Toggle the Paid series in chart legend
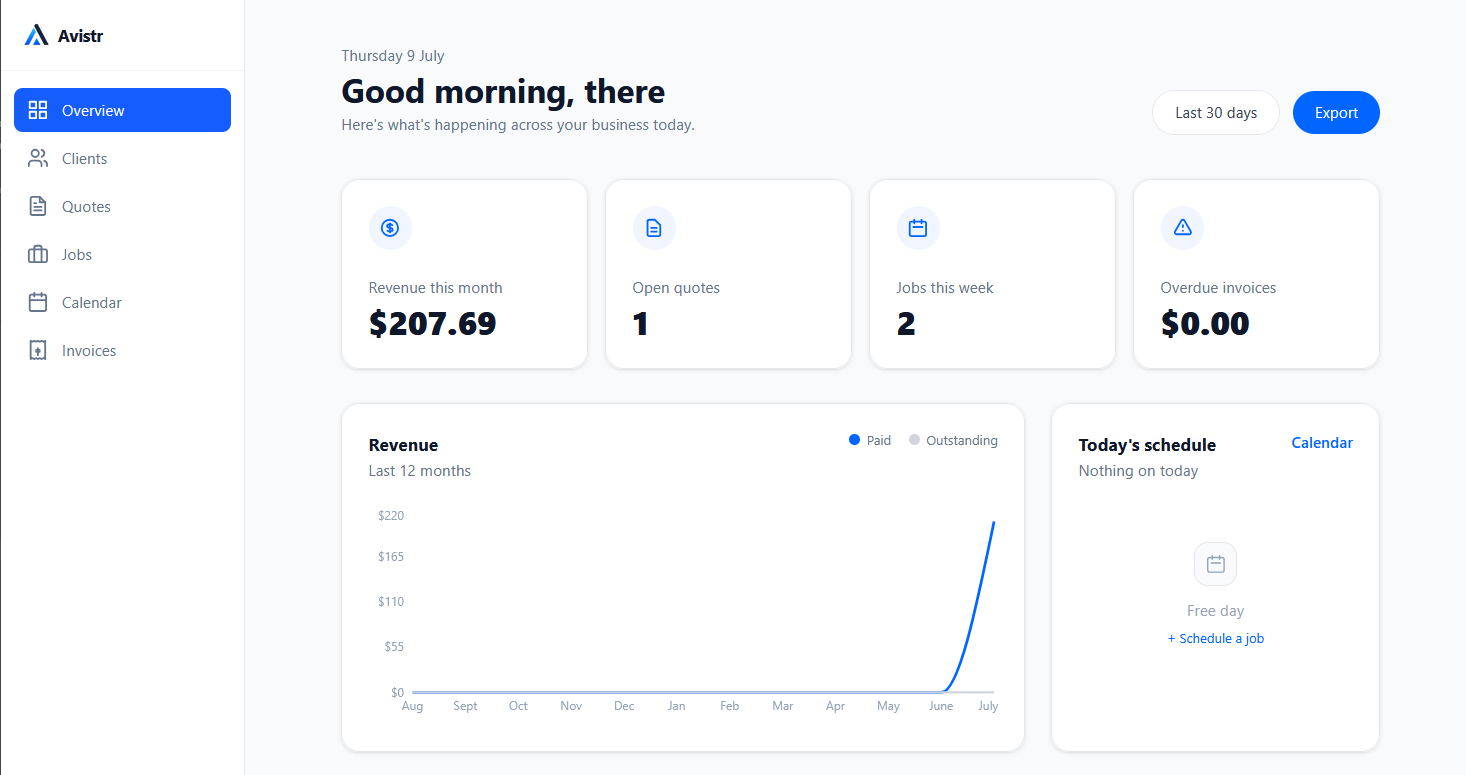Screen dimensions: 1466x775 [870, 440]
